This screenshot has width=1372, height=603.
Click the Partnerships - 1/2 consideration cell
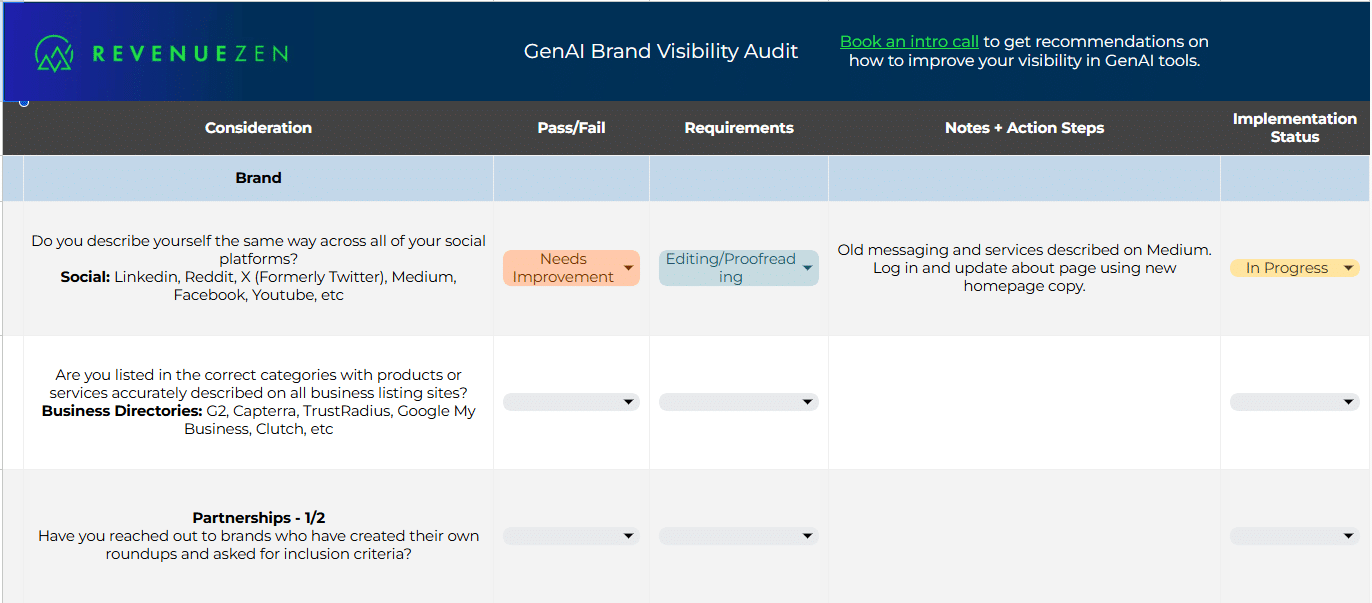[x=258, y=536]
